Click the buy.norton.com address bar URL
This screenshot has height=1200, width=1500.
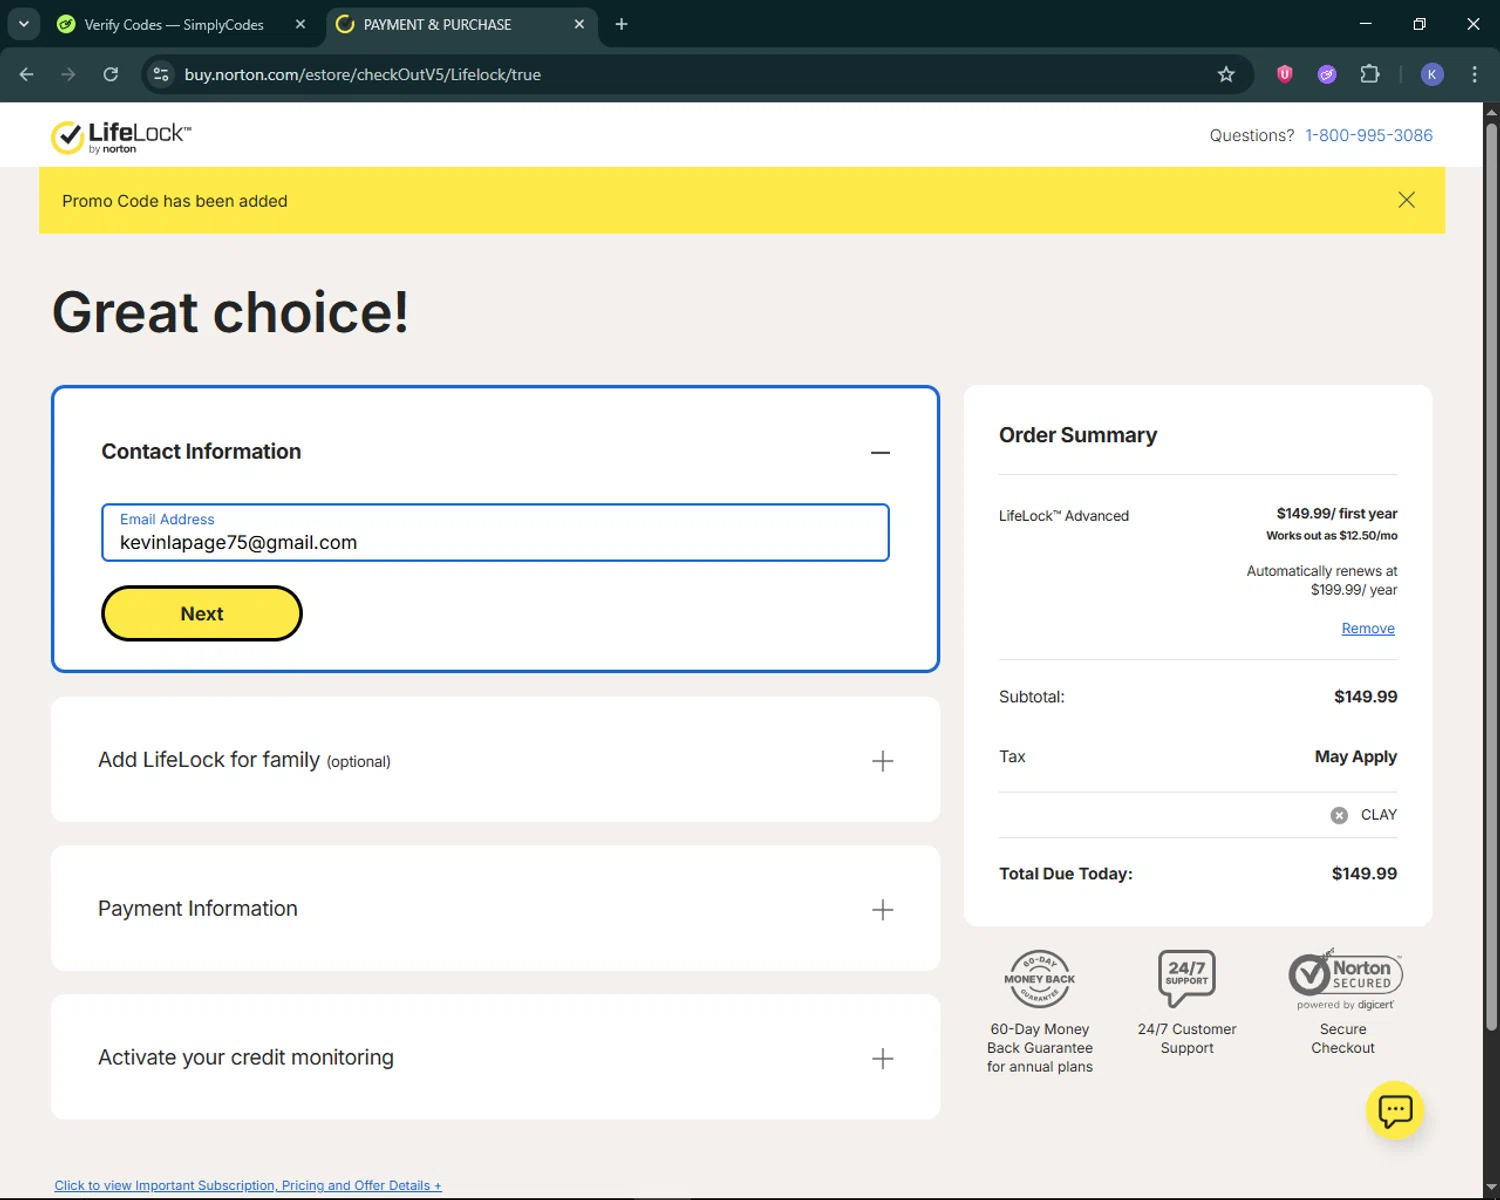[x=362, y=75]
